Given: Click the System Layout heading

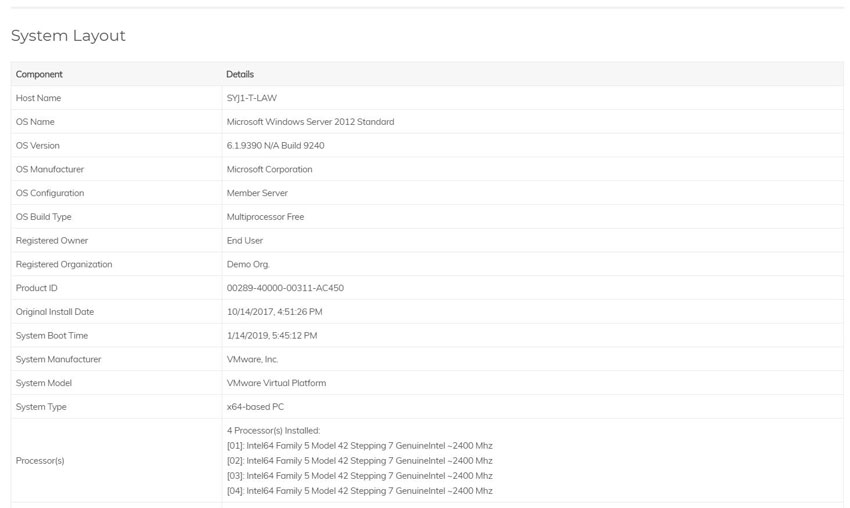Looking at the screenshot, I should click(x=68, y=36).
